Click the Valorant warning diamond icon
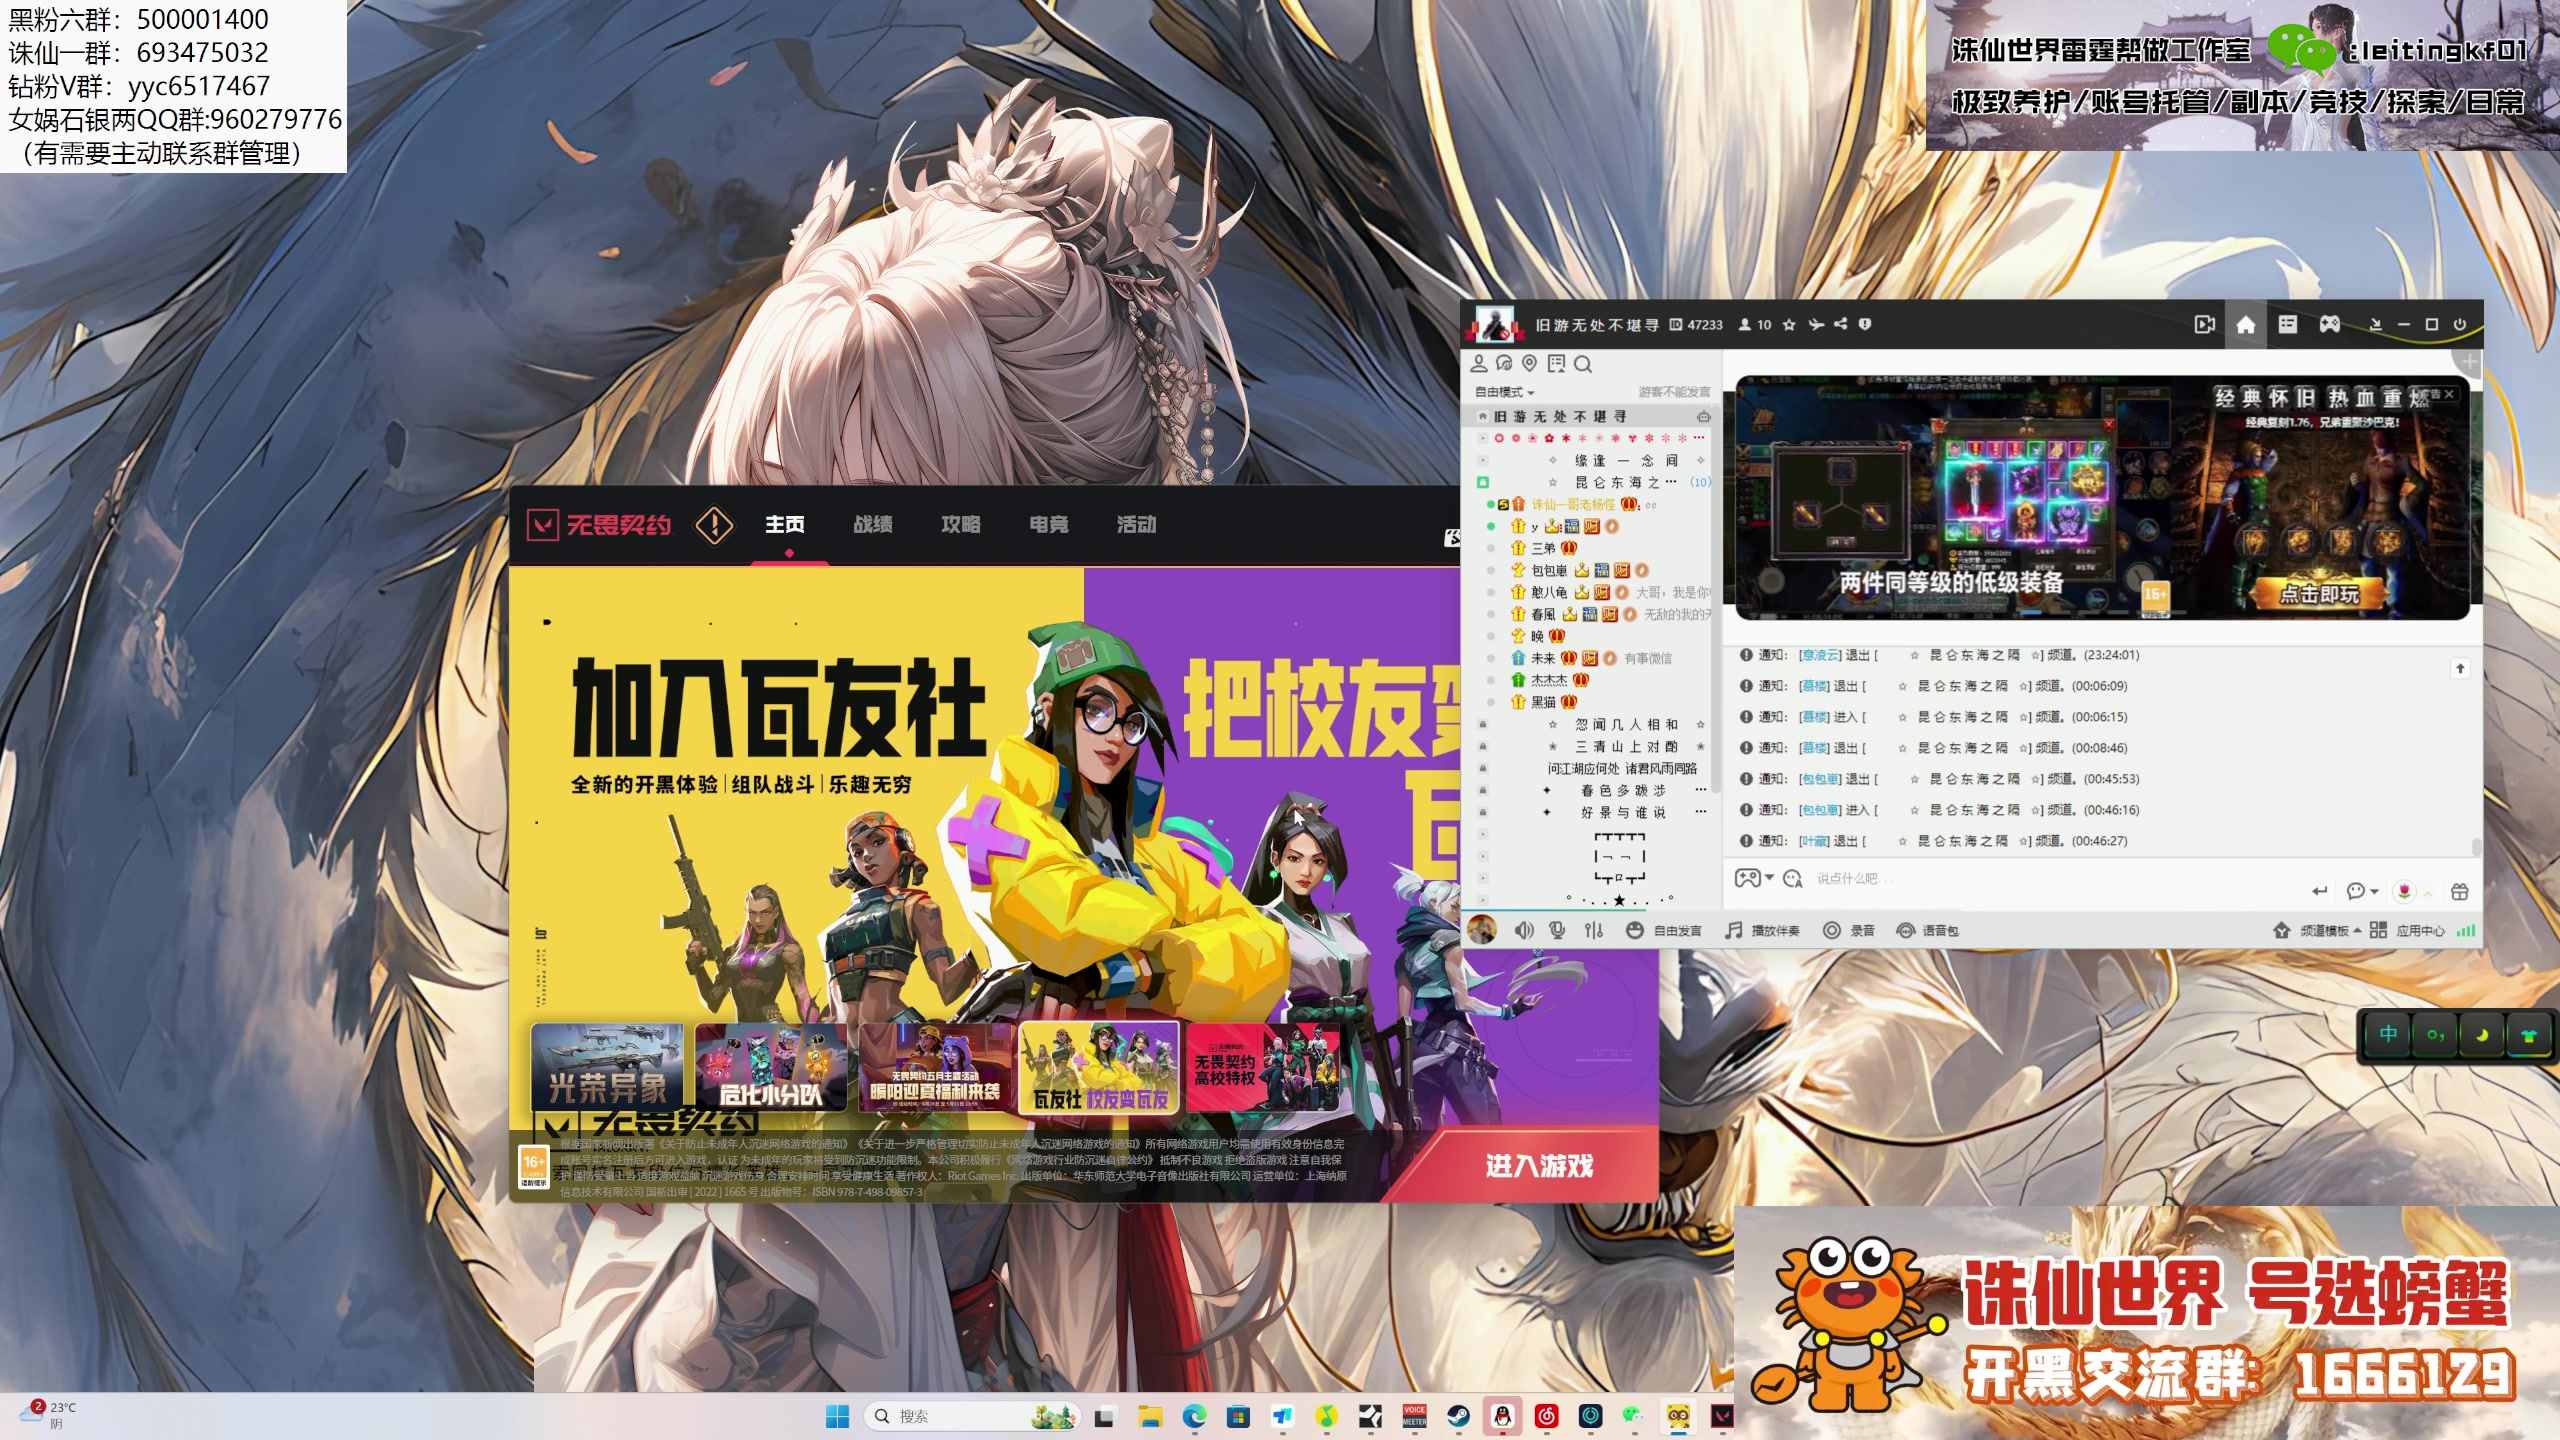The width and height of the screenshot is (2560, 1440). coord(714,525)
